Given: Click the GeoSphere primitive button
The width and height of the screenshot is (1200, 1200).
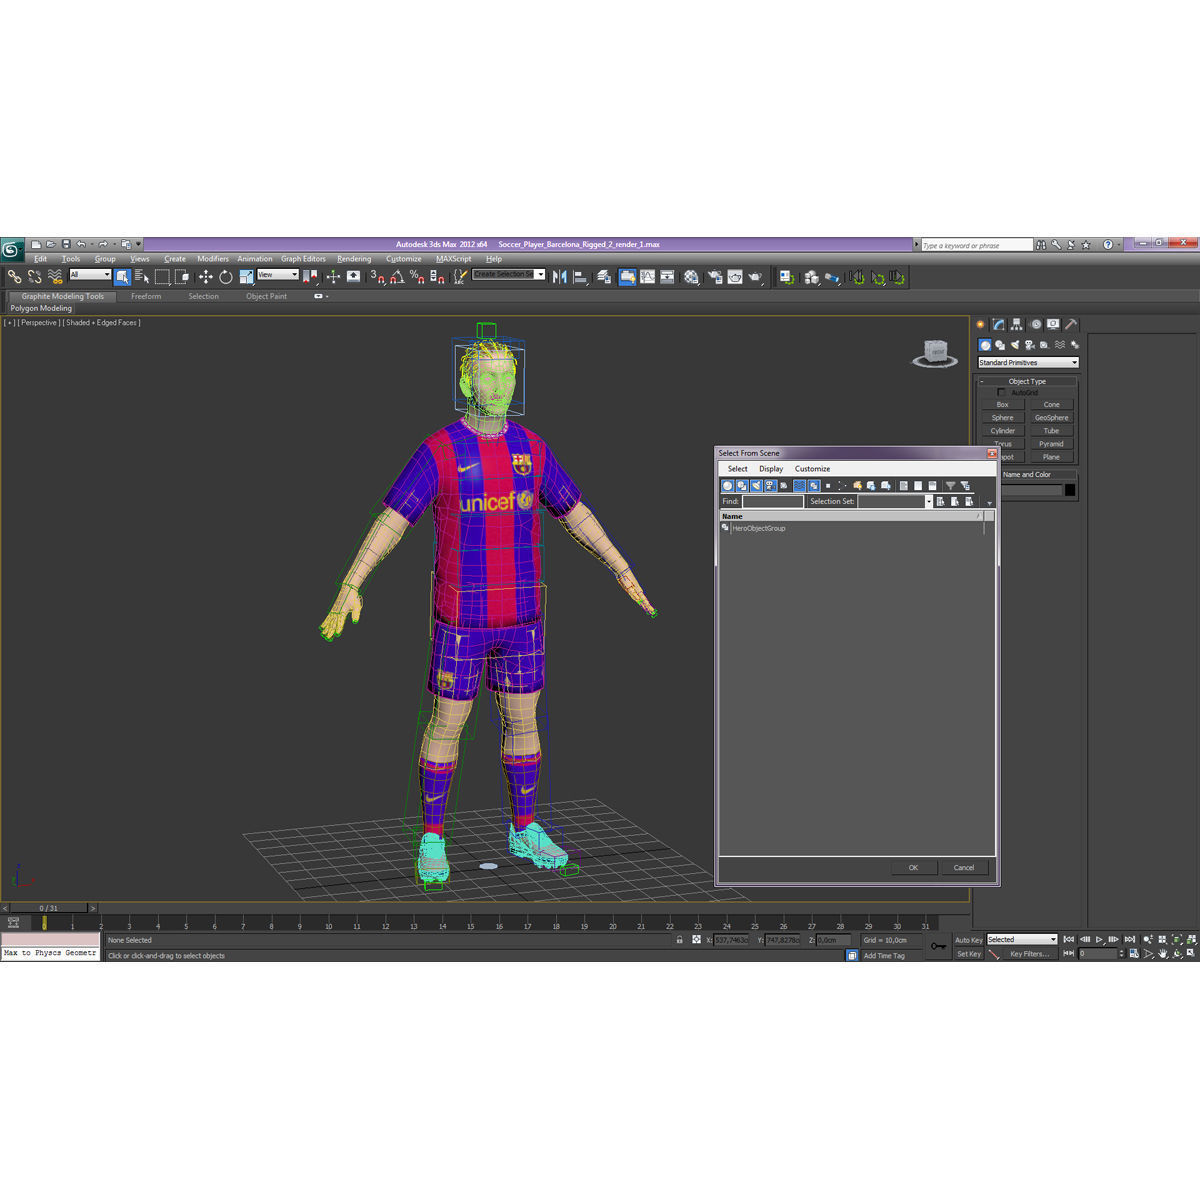Looking at the screenshot, I should 1052,418.
